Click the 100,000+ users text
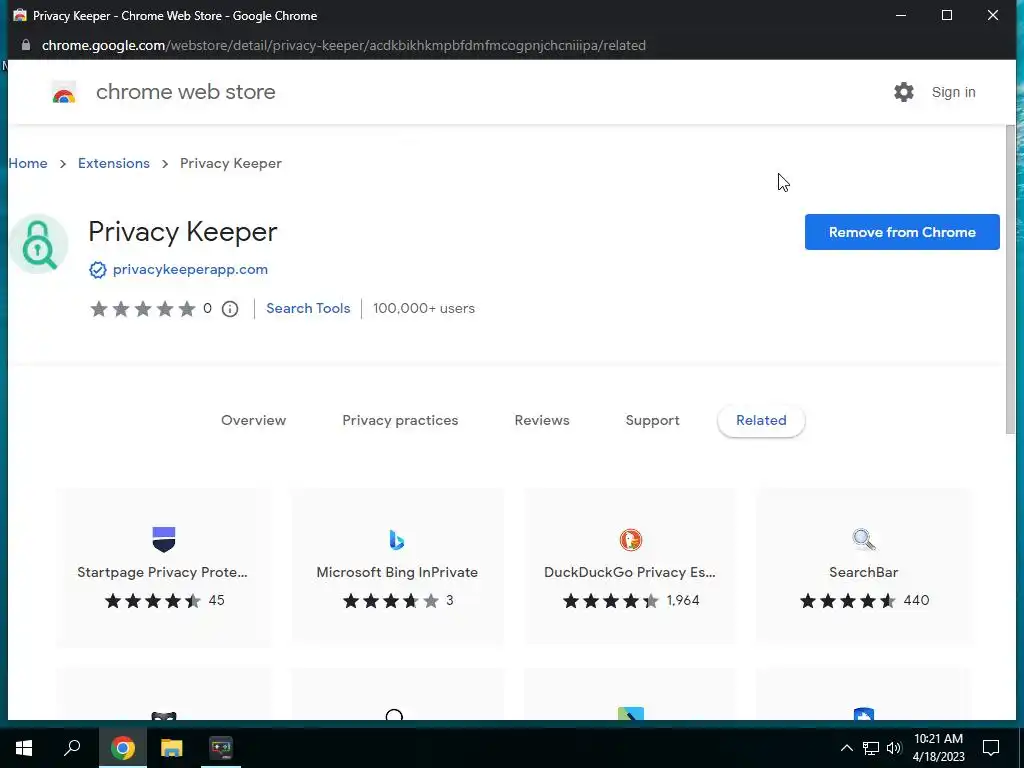This screenshot has width=1024, height=768. click(x=424, y=308)
